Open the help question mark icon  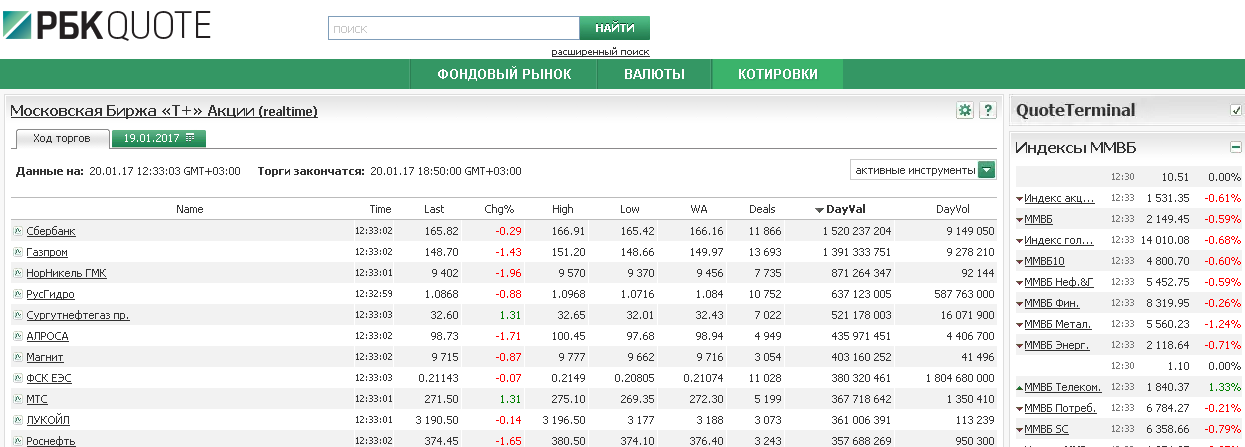[x=988, y=110]
